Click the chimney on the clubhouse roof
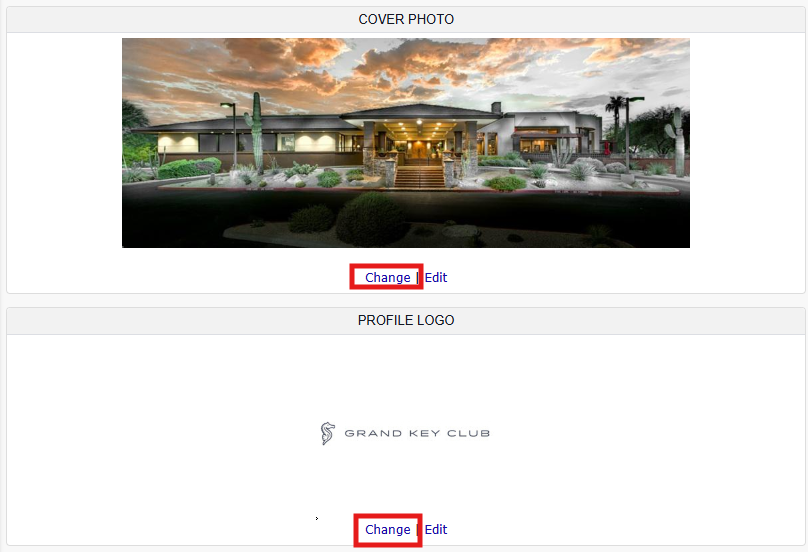This screenshot has width=808, height=552. tap(496, 107)
